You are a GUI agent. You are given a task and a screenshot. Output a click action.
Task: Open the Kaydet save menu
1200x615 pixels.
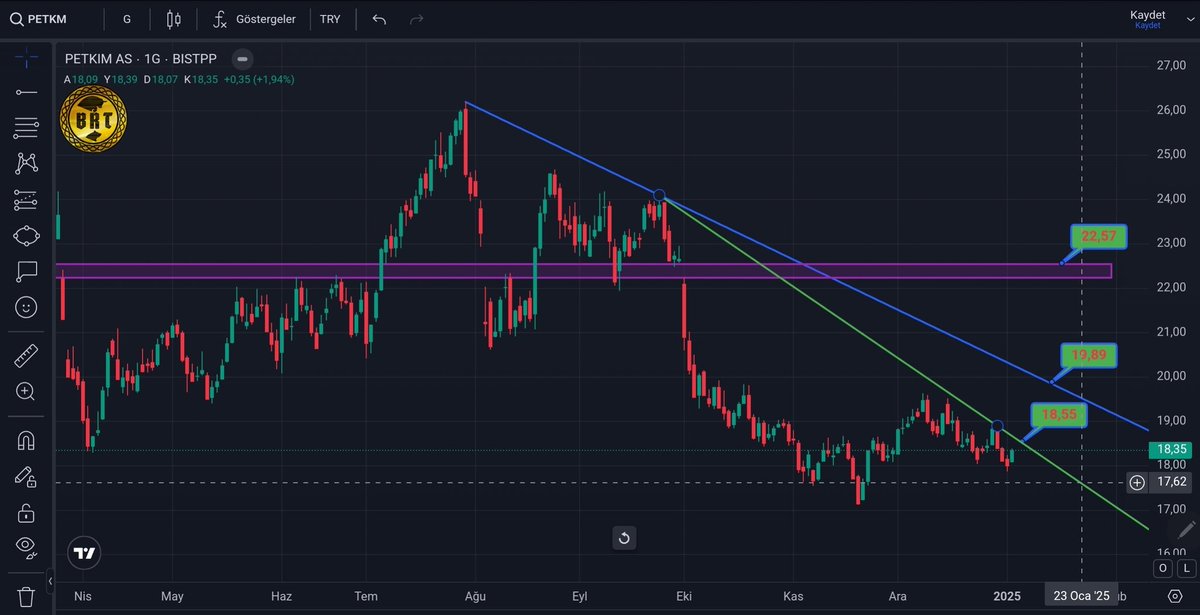click(x=1147, y=18)
